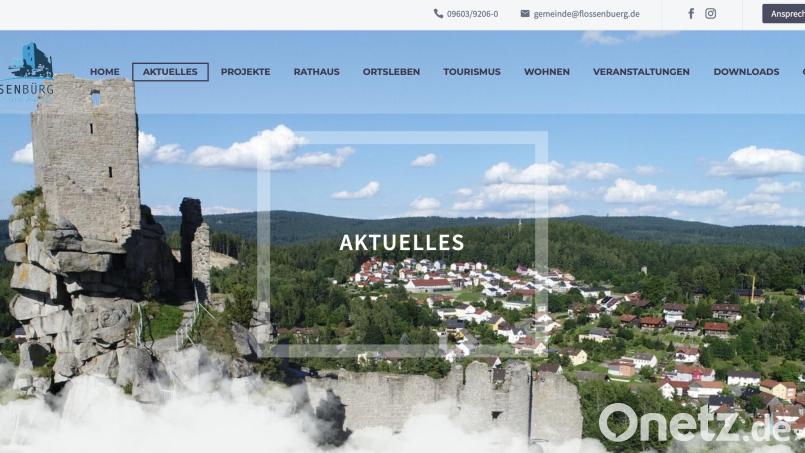Open the HOME menu item
The height and width of the screenshot is (453, 805).
[x=105, y=72]
